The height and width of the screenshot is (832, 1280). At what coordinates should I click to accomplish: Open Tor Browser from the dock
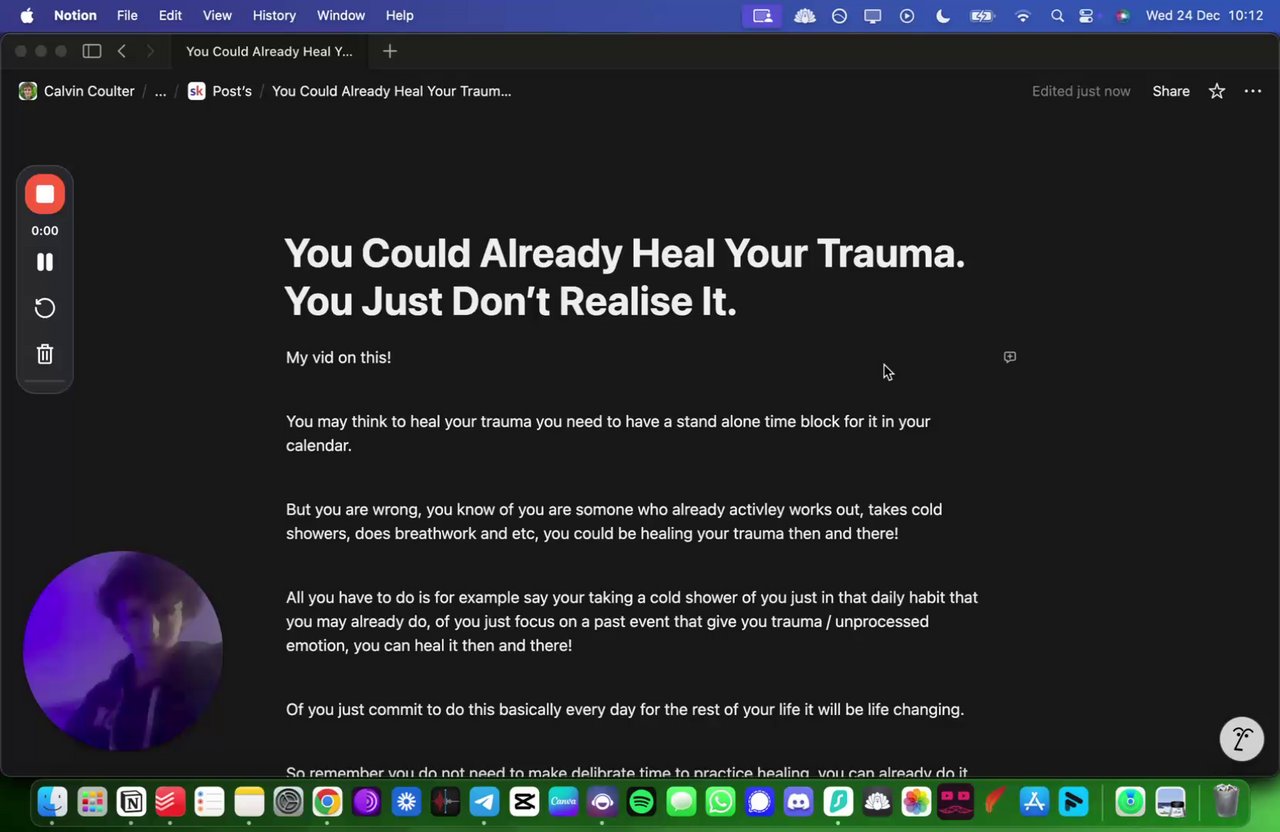tap(367, 801)
